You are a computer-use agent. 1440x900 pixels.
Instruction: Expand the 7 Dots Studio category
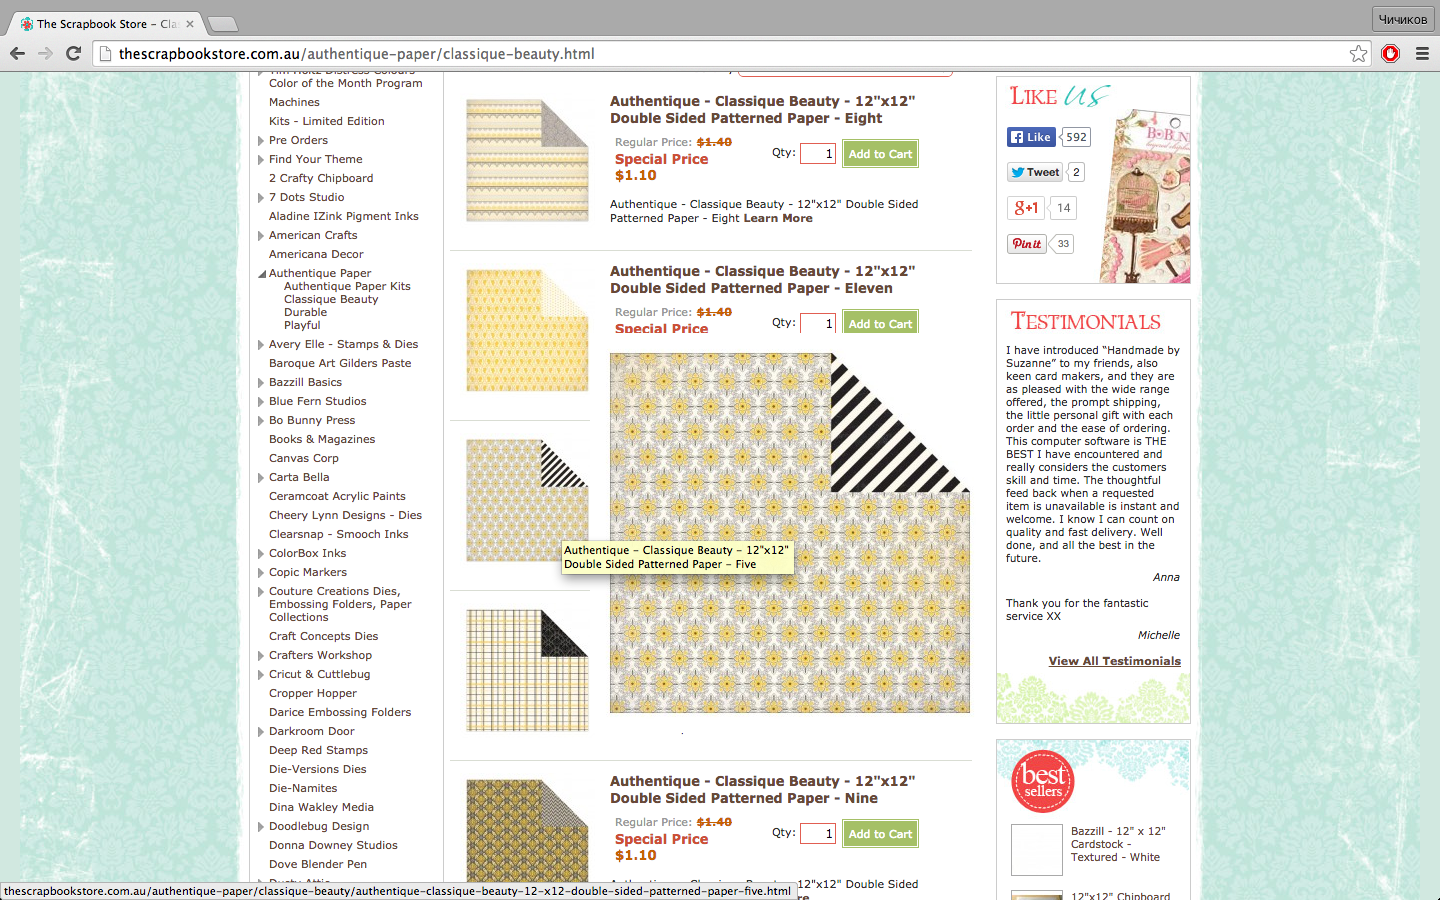[261, 197]
